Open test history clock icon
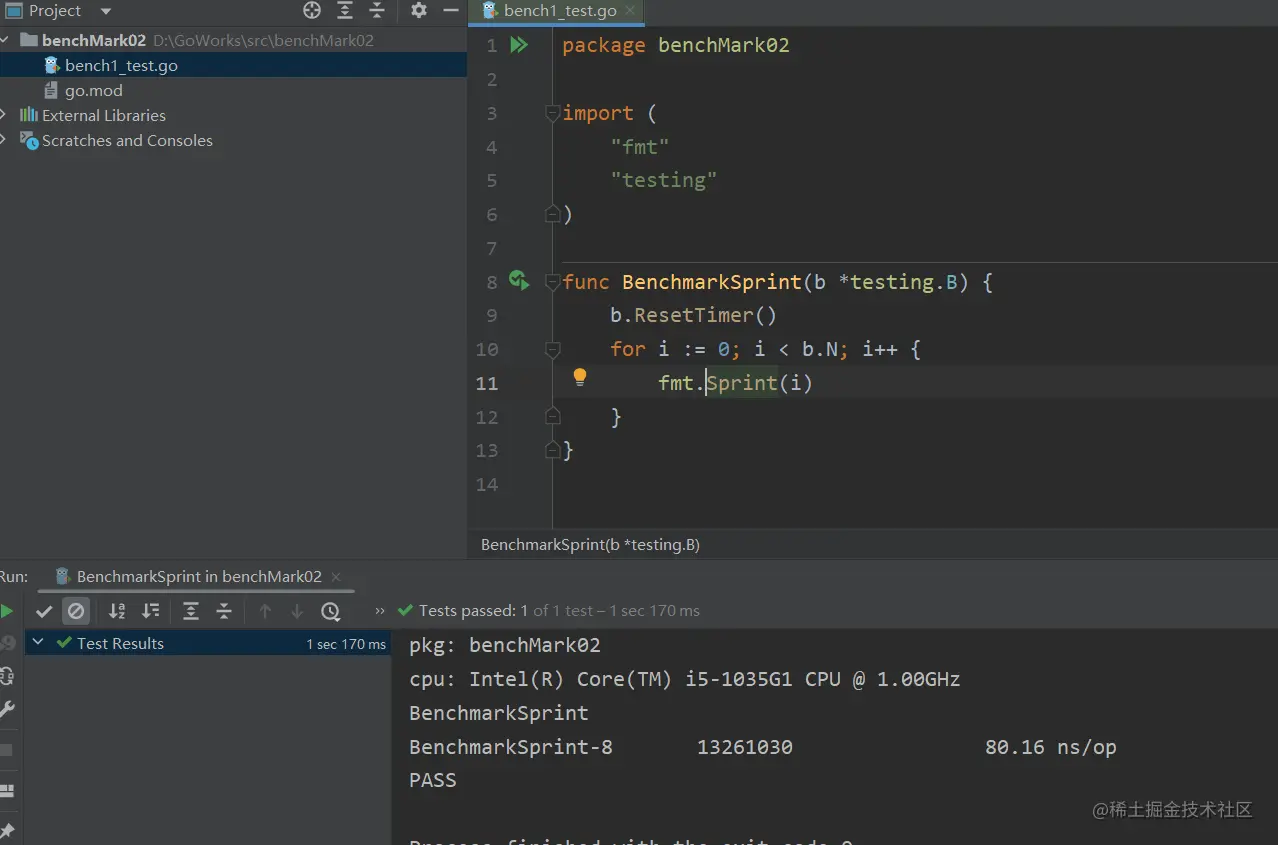Screen dimensions: 1278x845 point(331,611)
